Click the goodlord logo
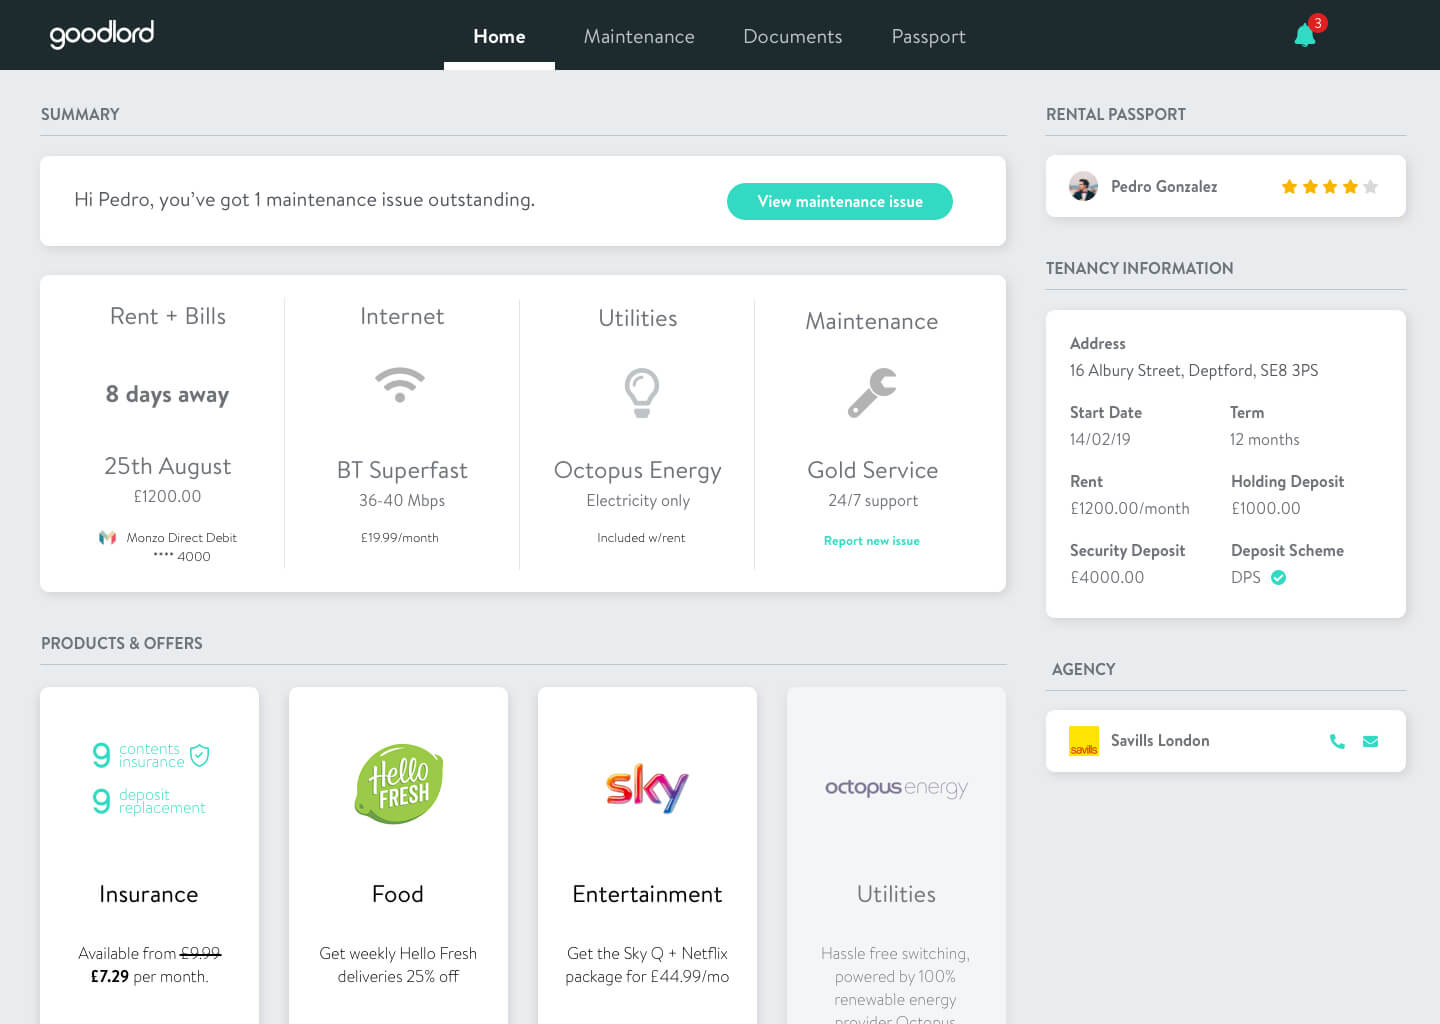 pos(102,34)
